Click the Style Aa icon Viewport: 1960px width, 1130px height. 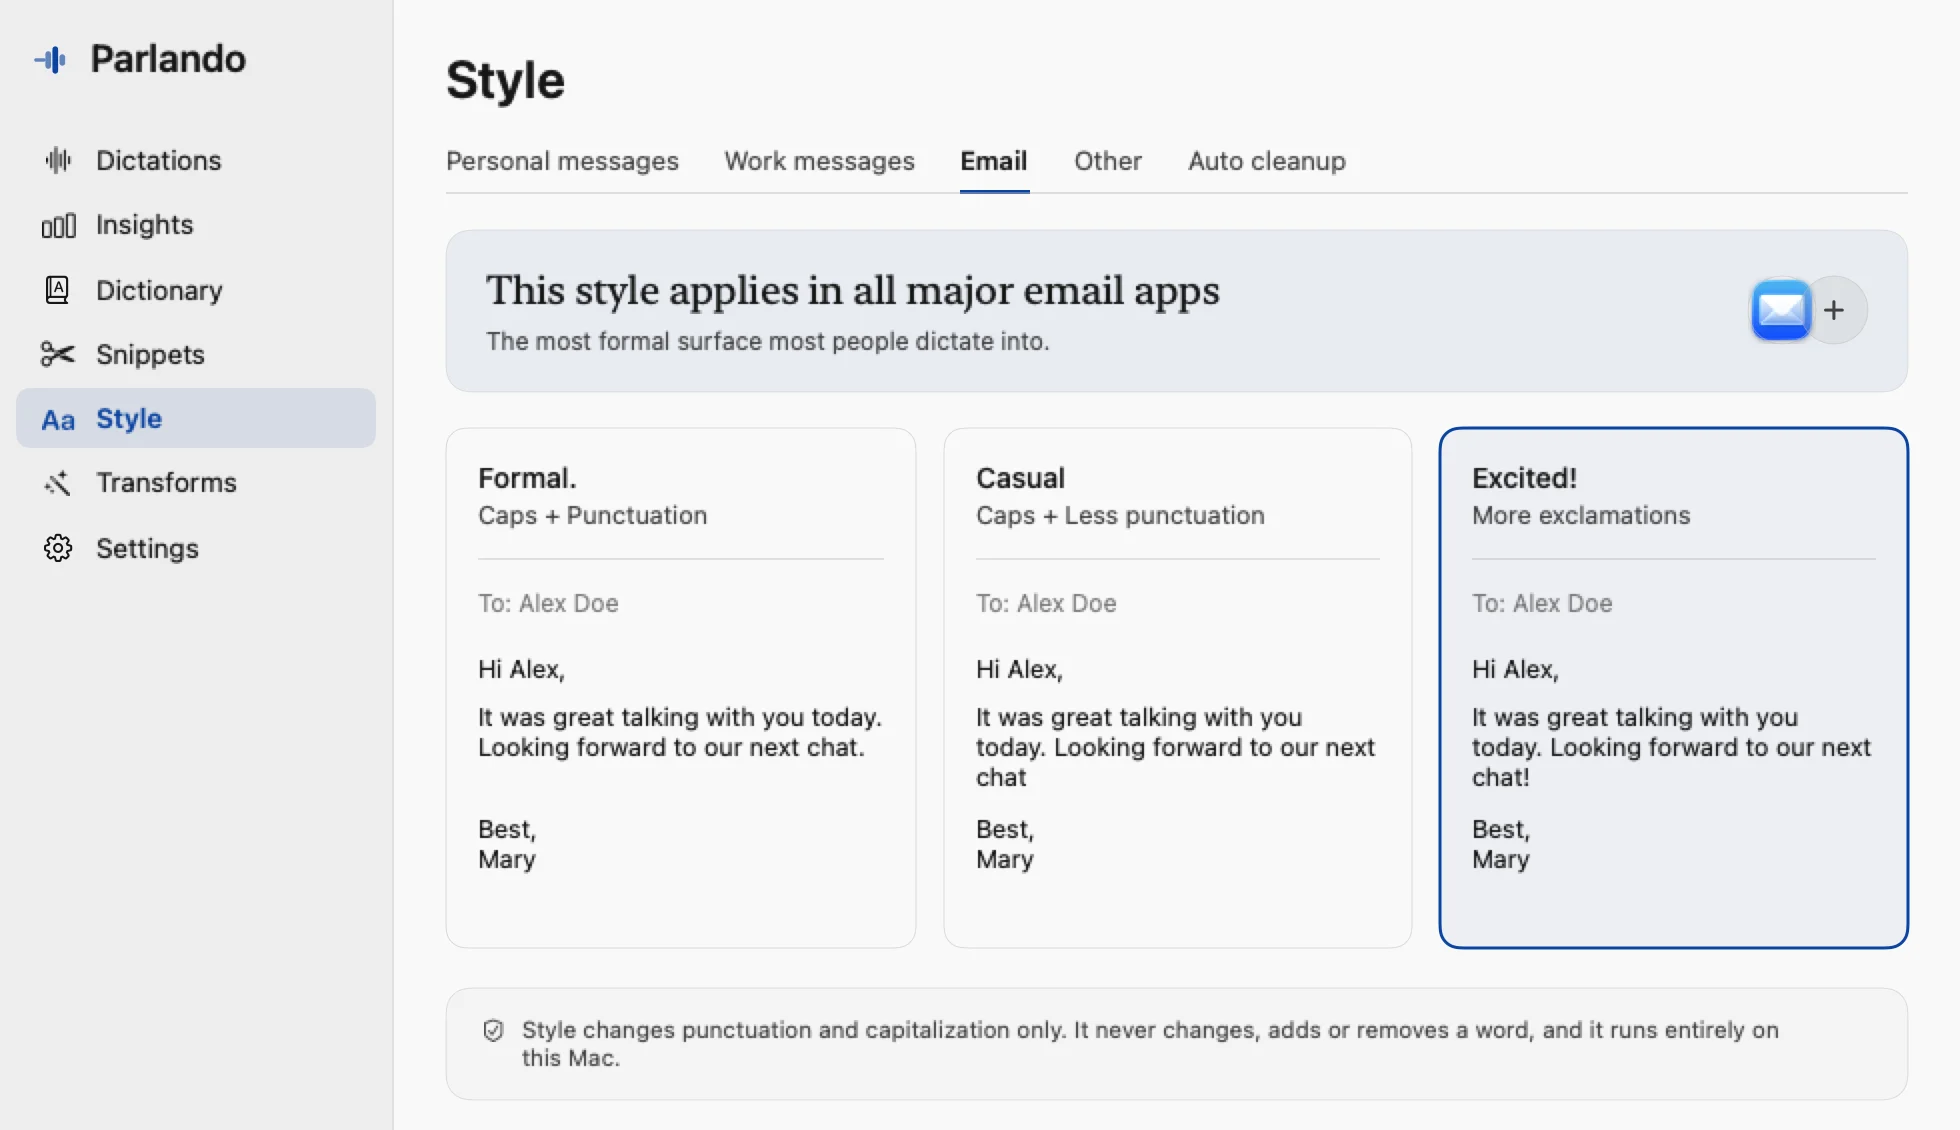click(58, 420)
